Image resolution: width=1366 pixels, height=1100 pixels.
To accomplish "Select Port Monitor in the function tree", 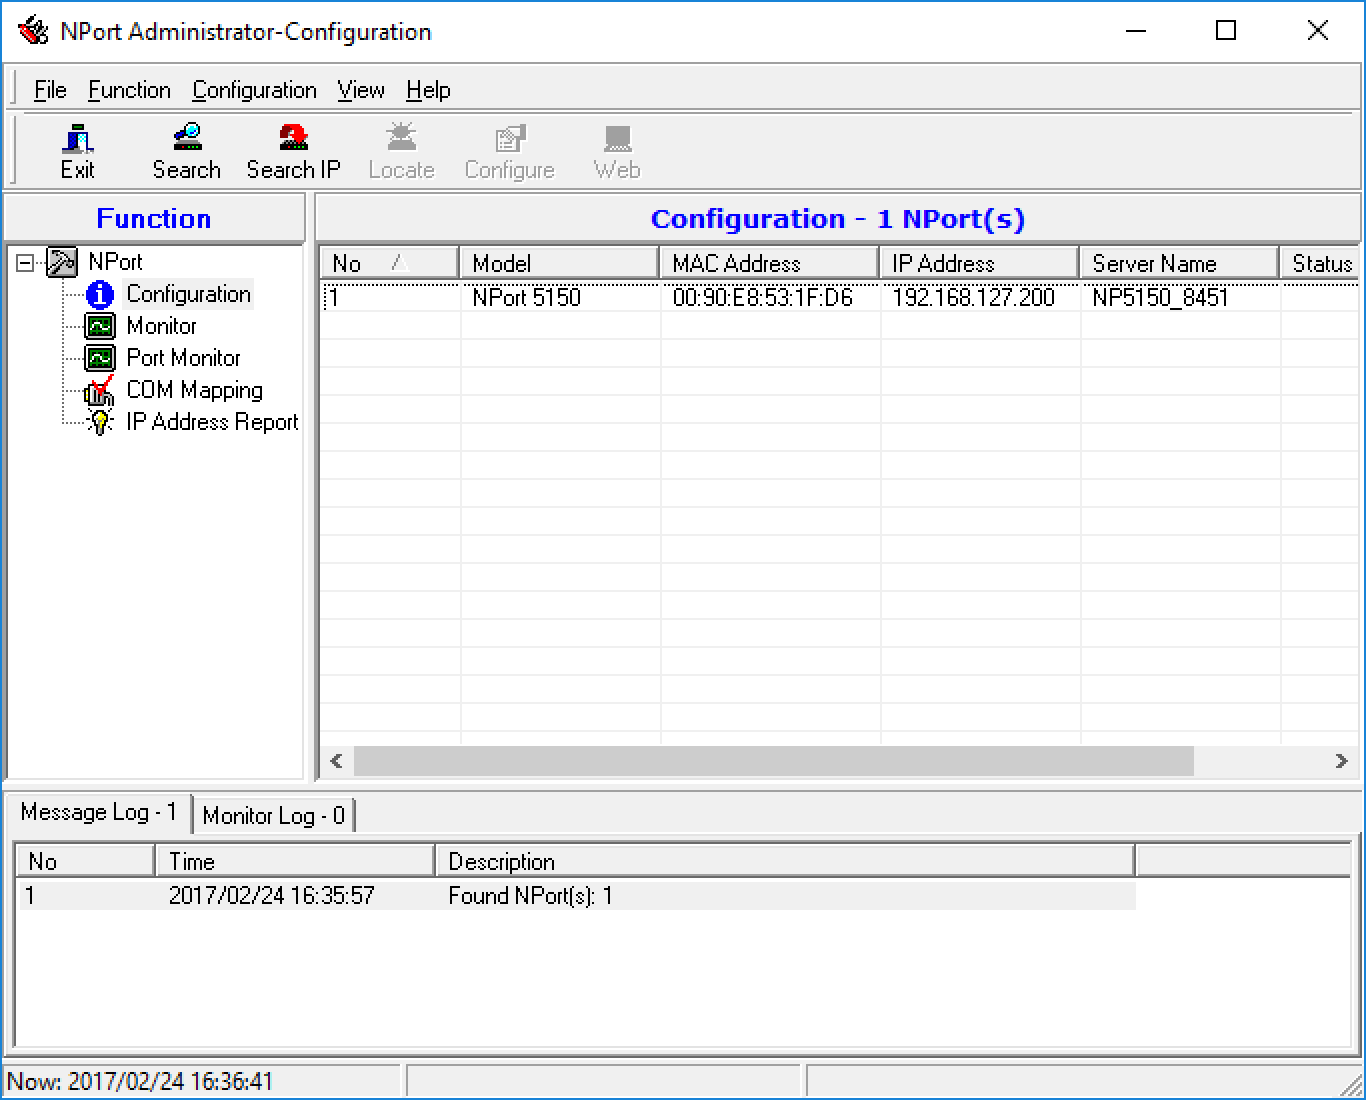I will coord(183,358).
